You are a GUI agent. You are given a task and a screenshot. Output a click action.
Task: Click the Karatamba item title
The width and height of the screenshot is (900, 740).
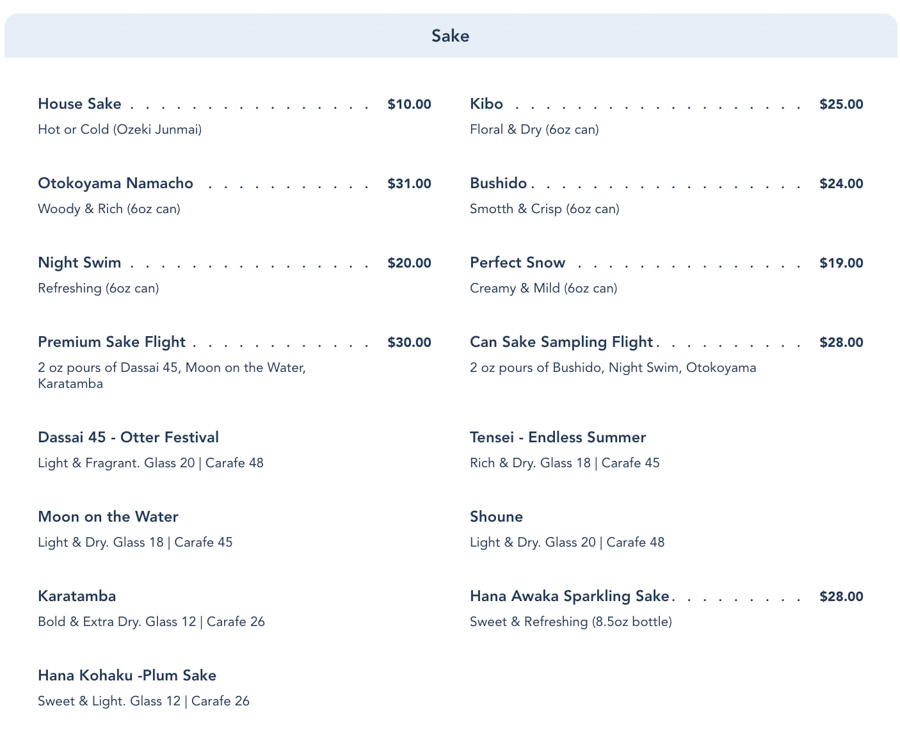pos(77,596)
